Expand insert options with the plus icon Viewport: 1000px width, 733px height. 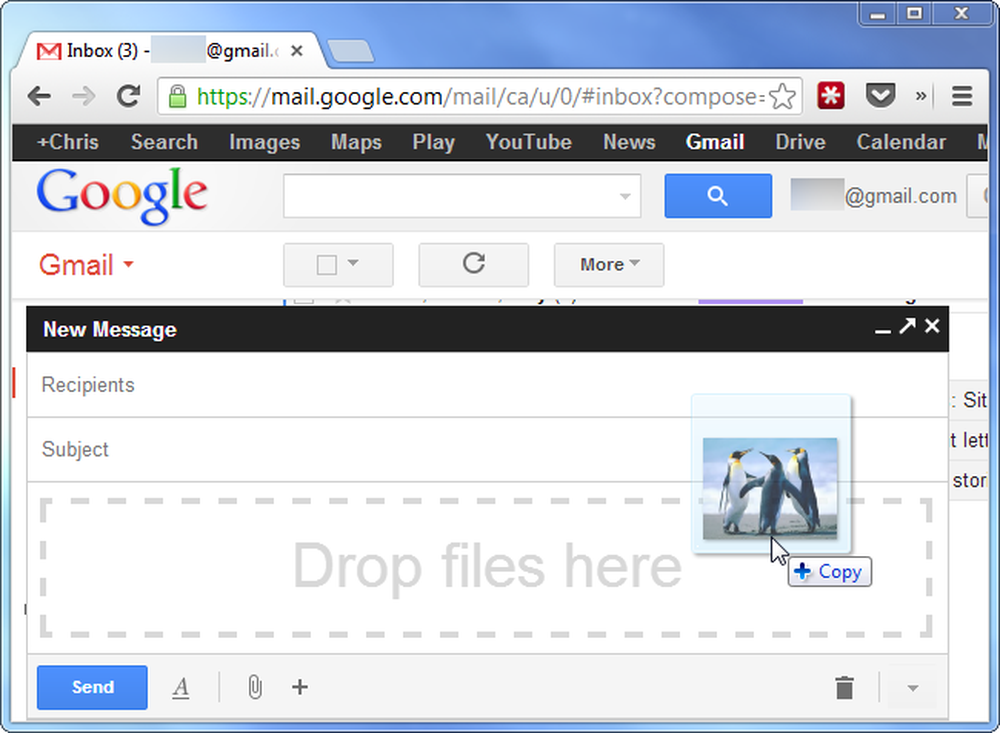coord(300,687)
